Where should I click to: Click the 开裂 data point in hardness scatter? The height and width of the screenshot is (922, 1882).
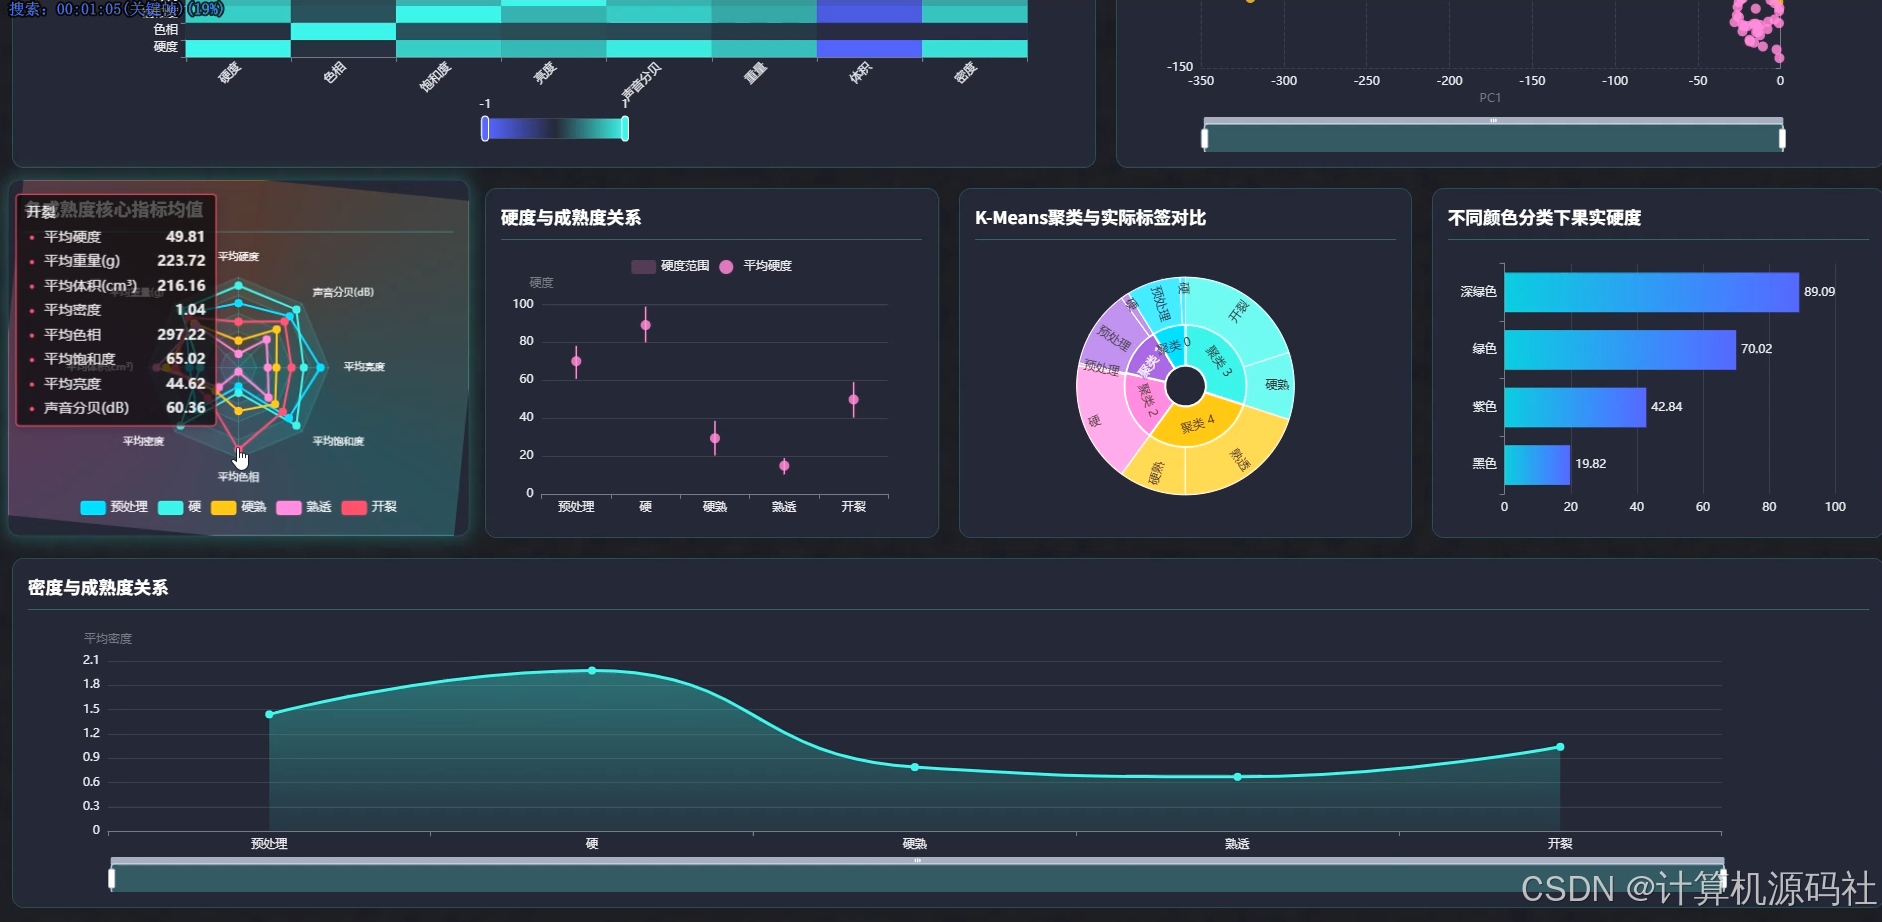854,400
